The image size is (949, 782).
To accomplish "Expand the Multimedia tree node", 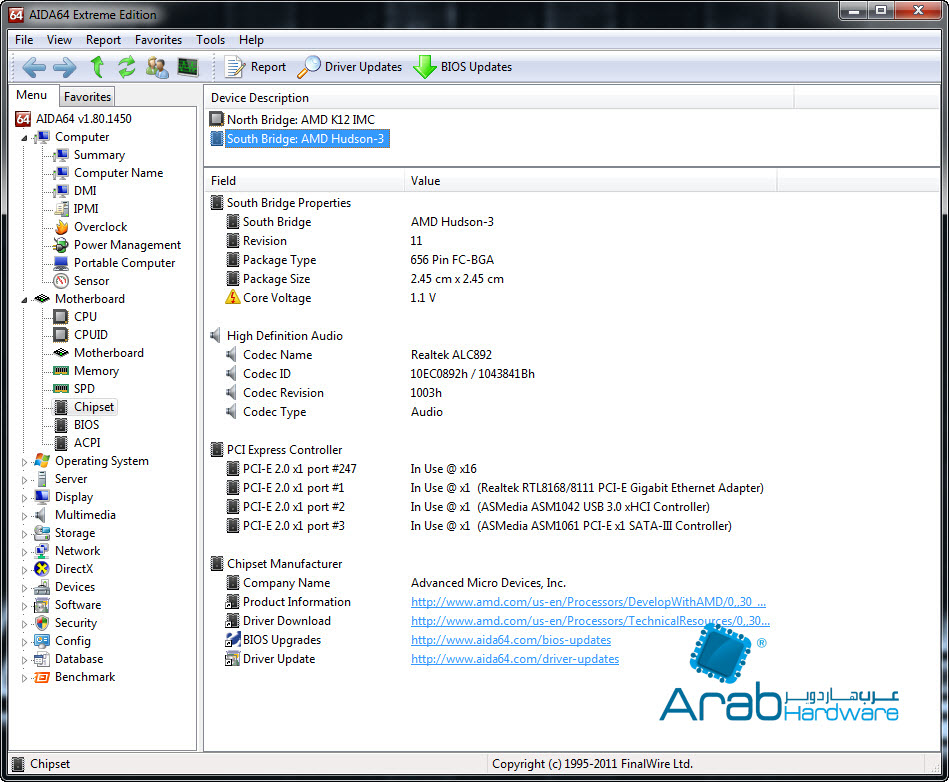I will point(24,516).
